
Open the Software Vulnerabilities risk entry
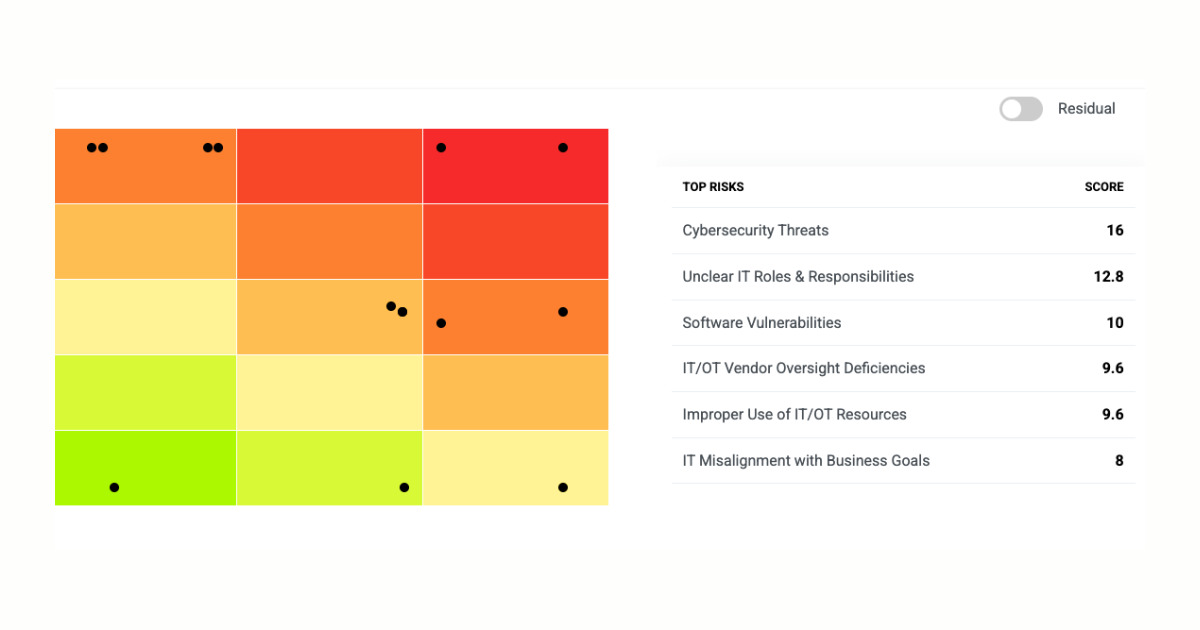point(762,322)
